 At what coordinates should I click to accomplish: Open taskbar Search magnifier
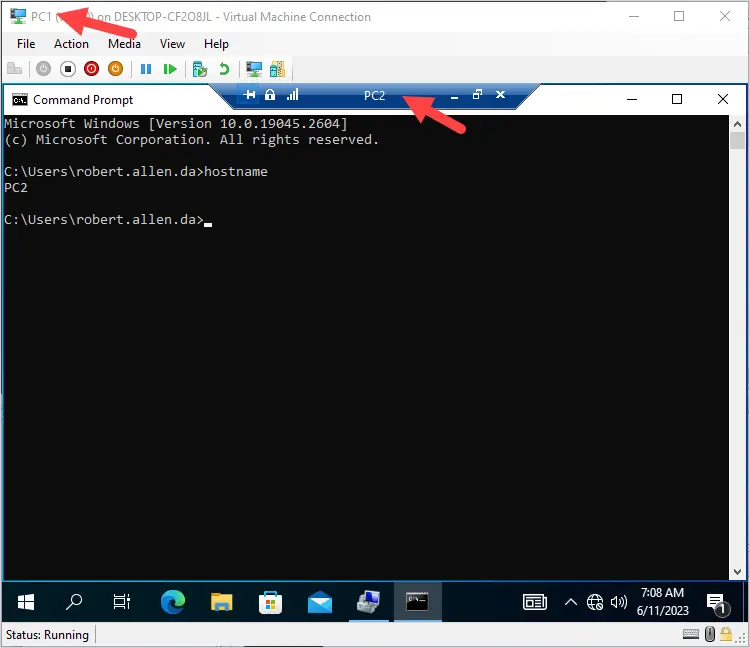74,602
